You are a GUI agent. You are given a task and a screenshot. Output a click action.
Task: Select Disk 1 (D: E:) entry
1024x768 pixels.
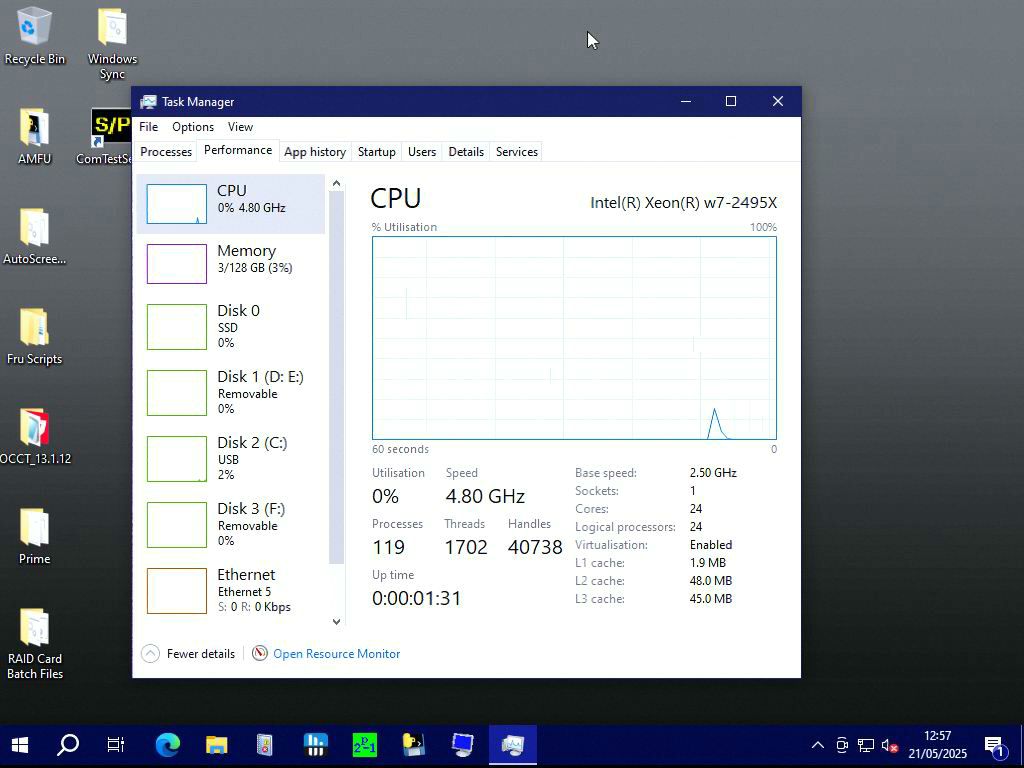(x=231, y=392)
